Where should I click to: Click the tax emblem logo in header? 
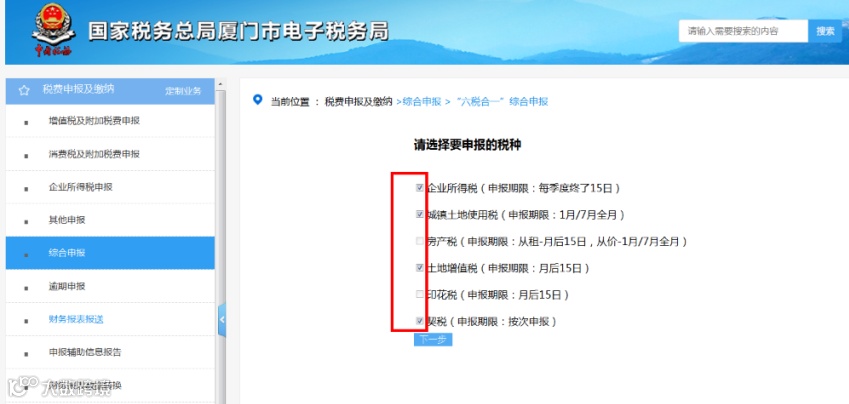(x=53, y=30)
